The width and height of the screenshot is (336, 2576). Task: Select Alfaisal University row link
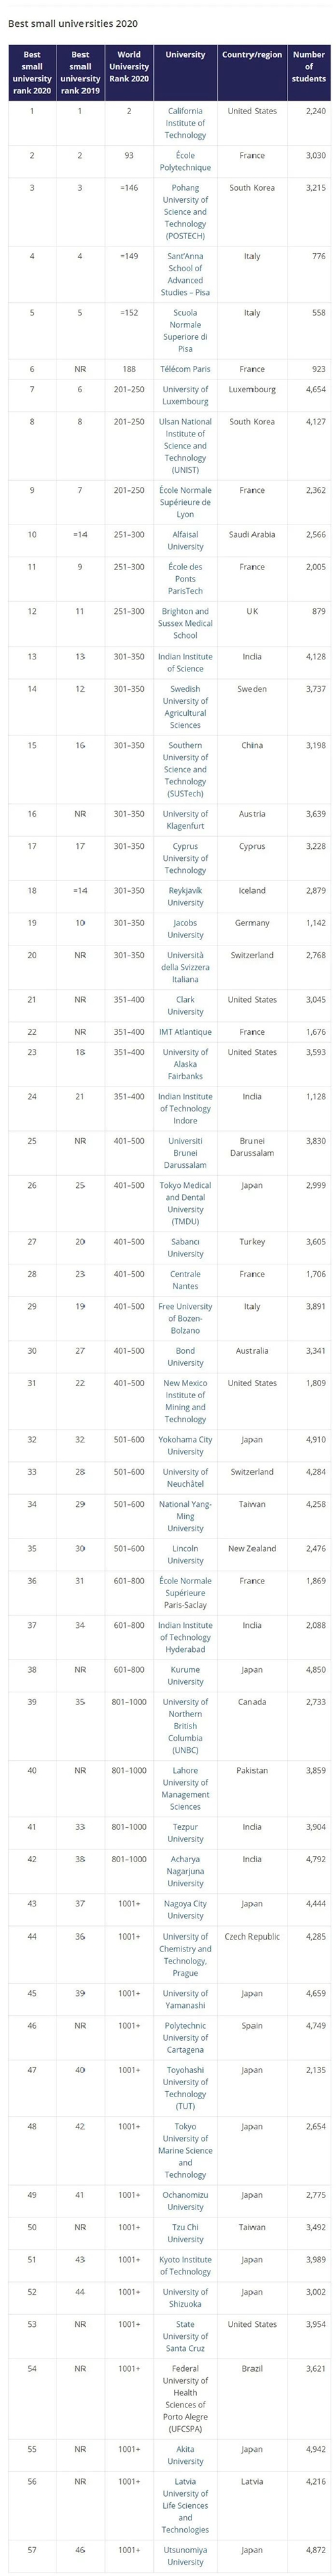pyautogui.click(x=185, y=540)
